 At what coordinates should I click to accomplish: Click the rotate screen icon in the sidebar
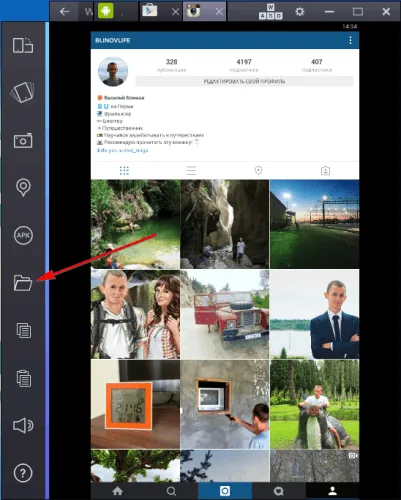23,45
